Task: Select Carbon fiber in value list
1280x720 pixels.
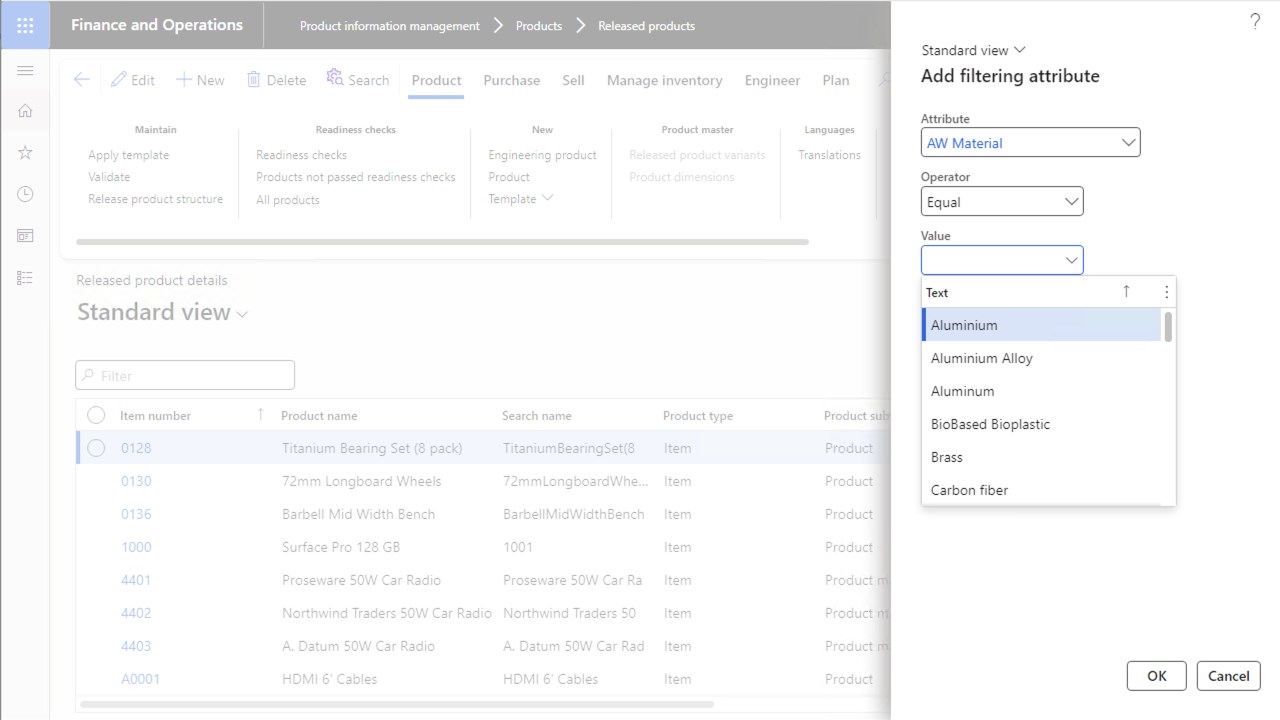Action: (x=1042, y=490)
